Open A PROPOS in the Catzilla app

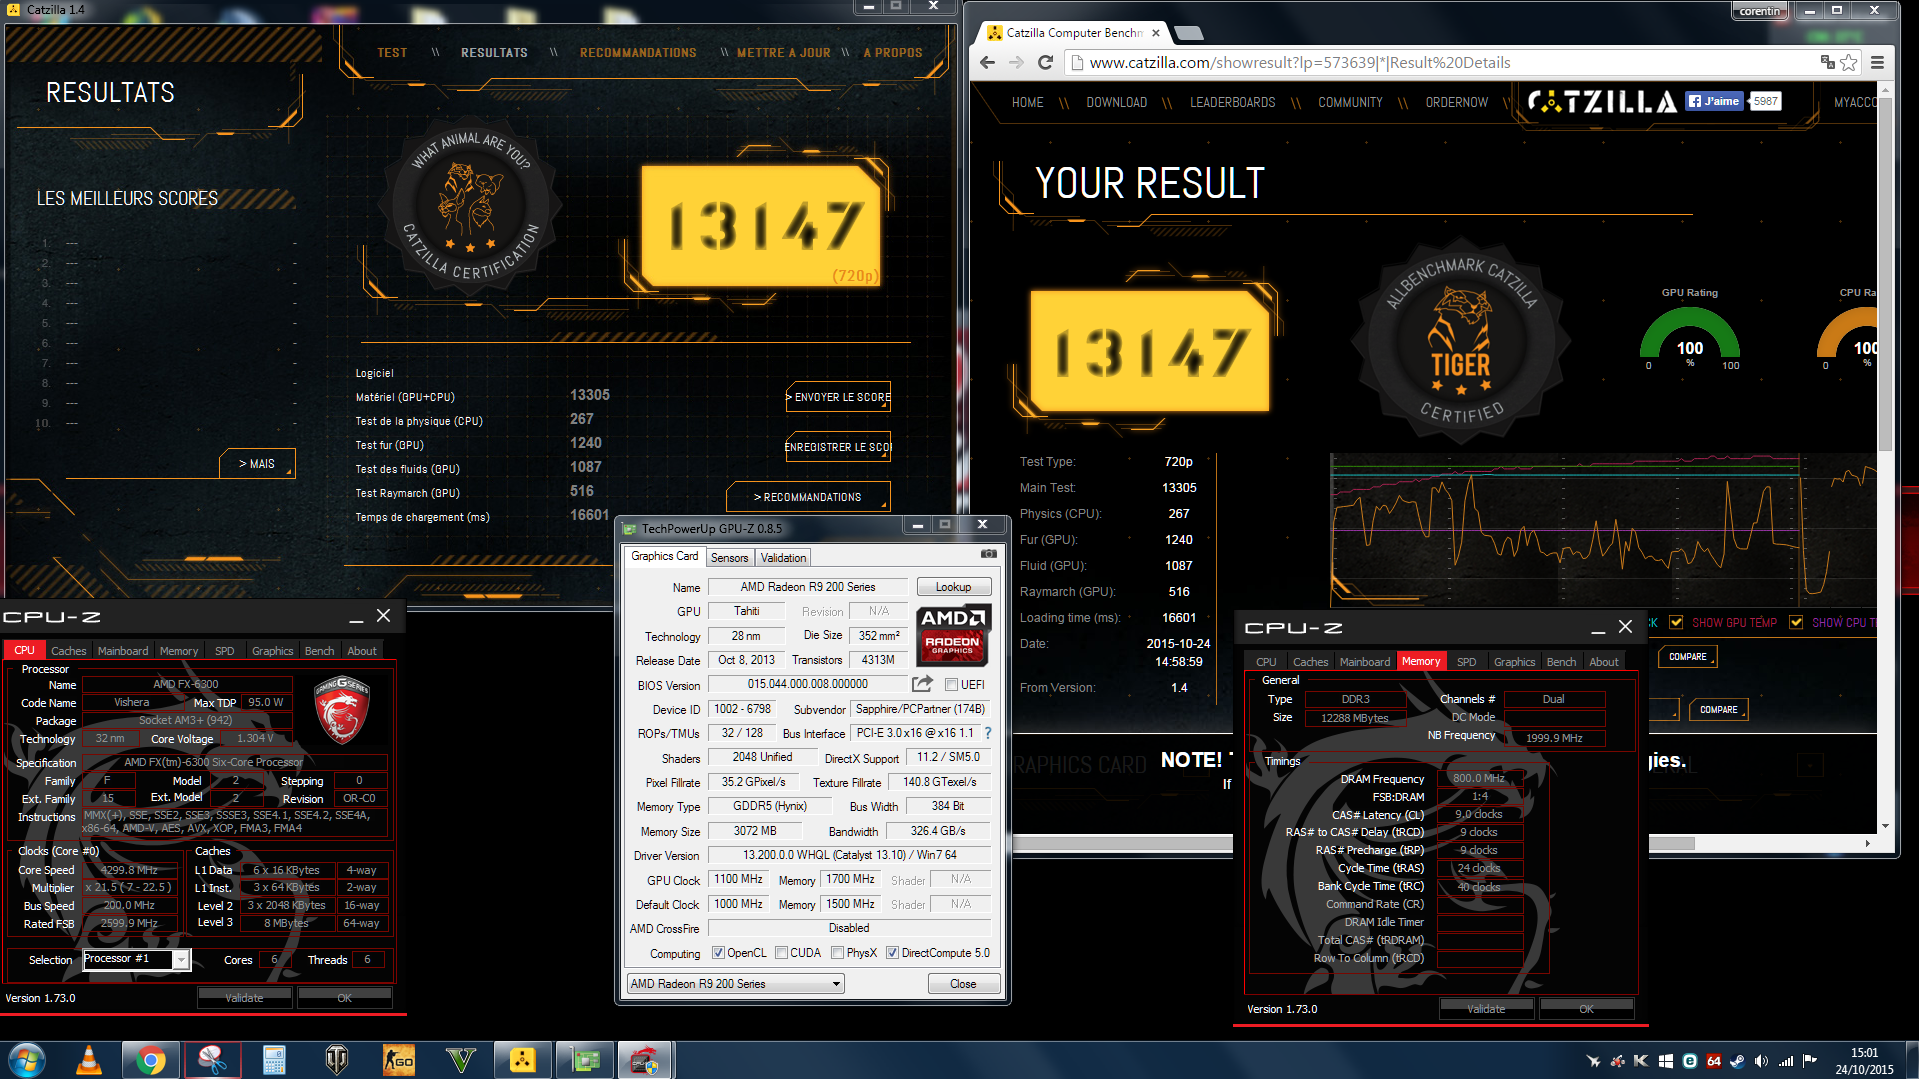click(x=892, y=53)
